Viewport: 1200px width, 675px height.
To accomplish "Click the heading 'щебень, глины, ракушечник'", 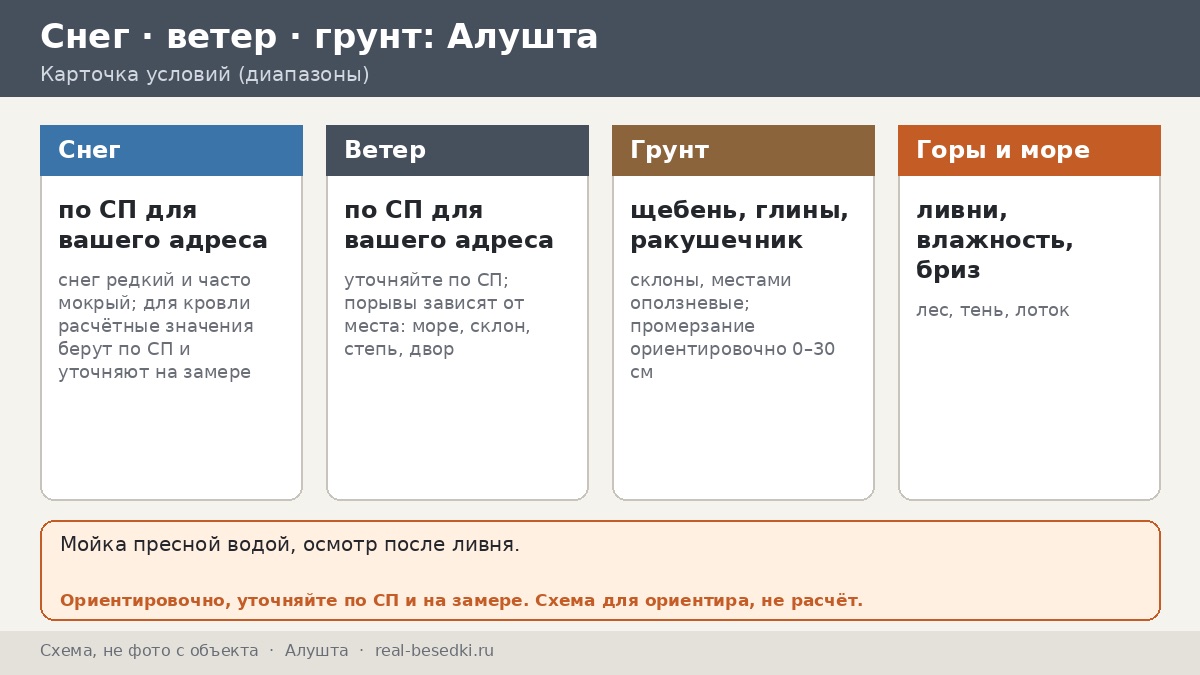I will (739, 225).
